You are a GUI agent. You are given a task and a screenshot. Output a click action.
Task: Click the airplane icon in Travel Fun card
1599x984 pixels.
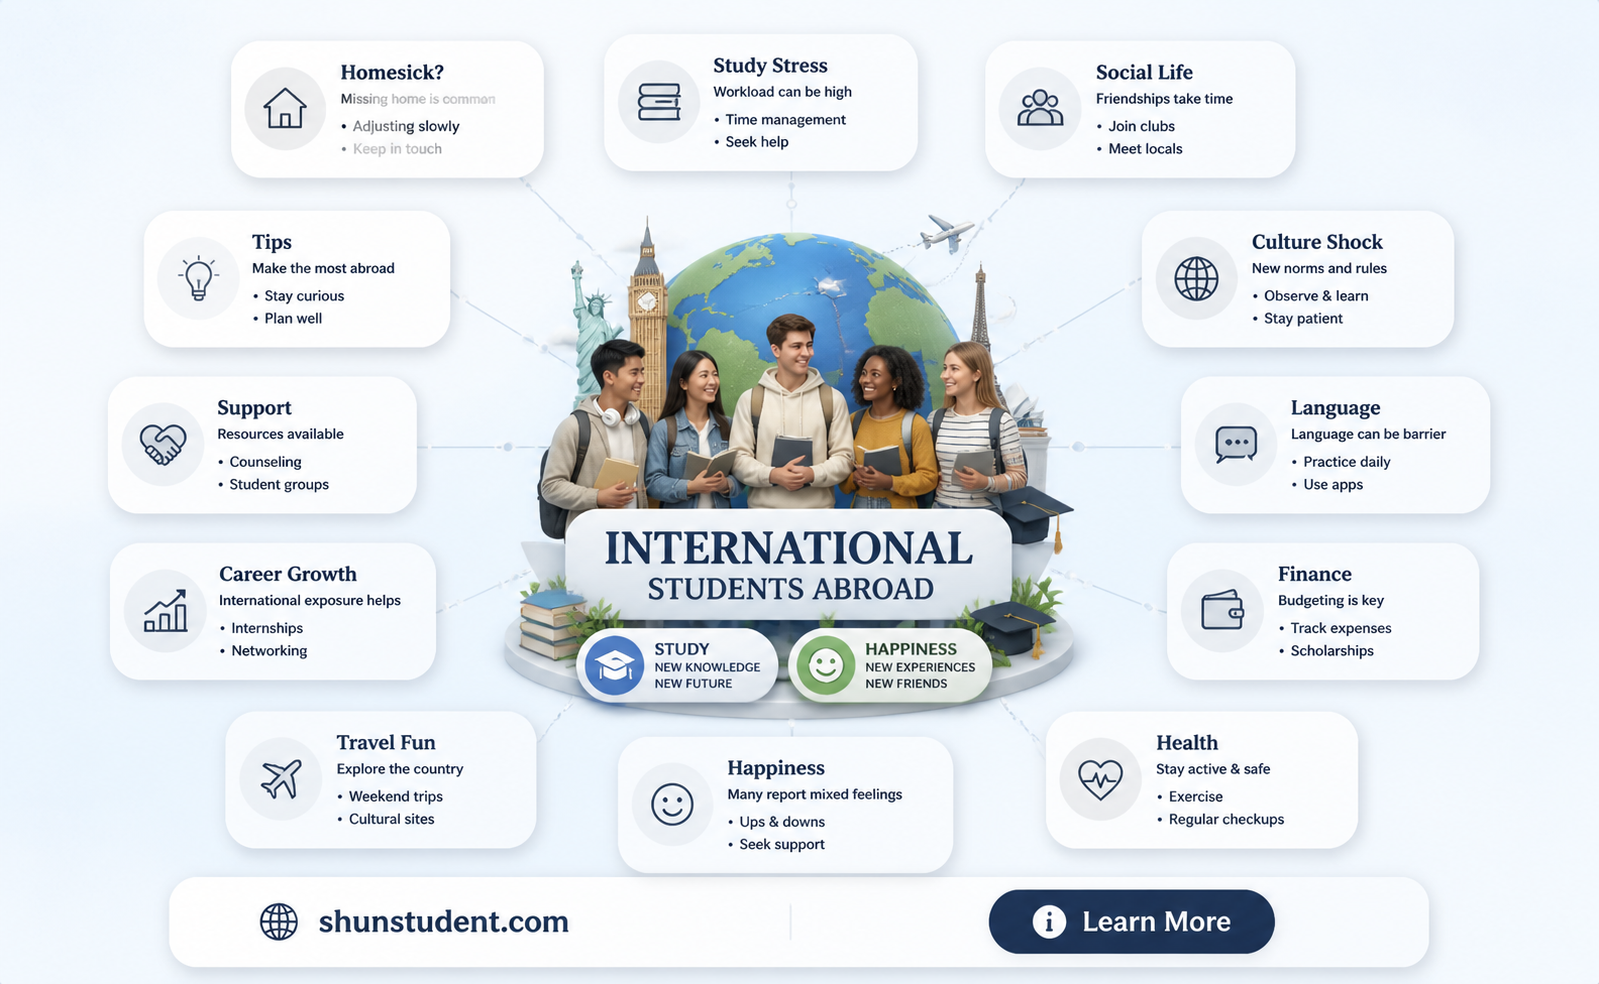coord(281,779)
